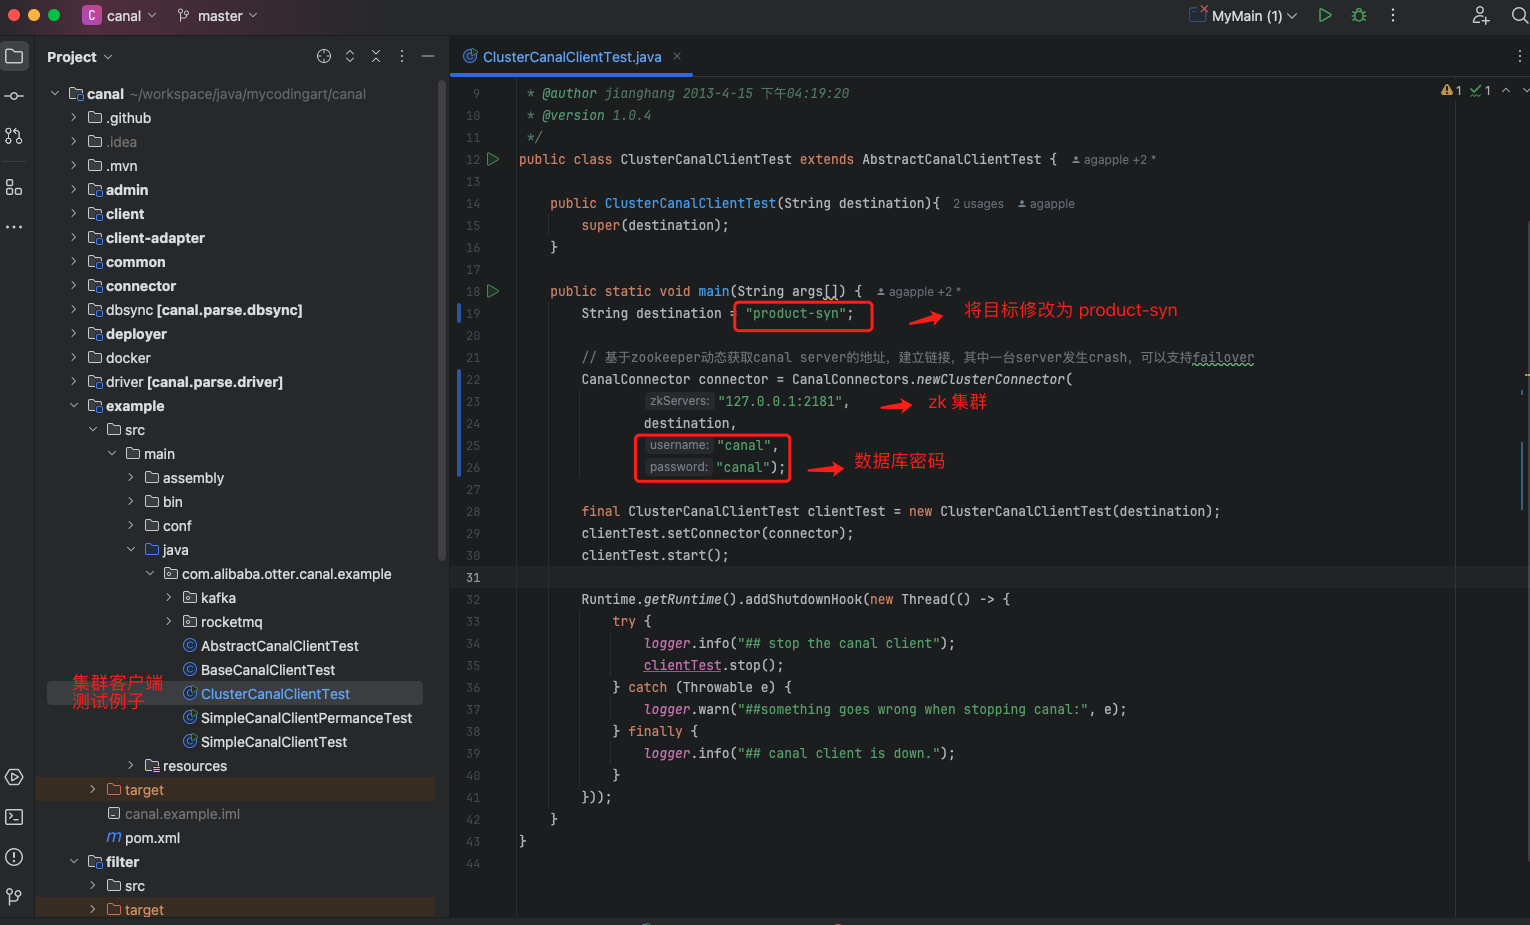Open the Commit tool window icon
Viewport: 1530px width, 925px height.
(x=14, y=96)
